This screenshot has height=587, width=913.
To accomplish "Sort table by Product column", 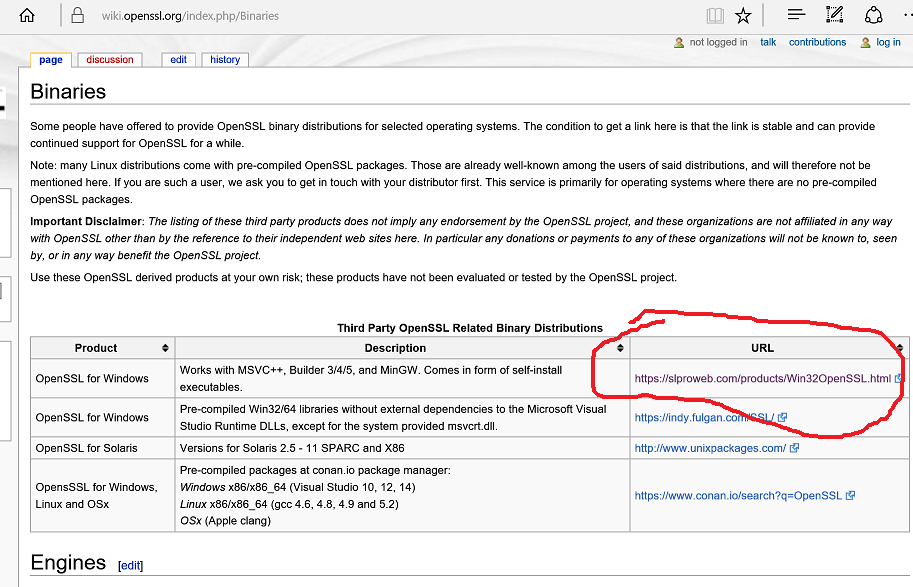I will coord(165,348).
